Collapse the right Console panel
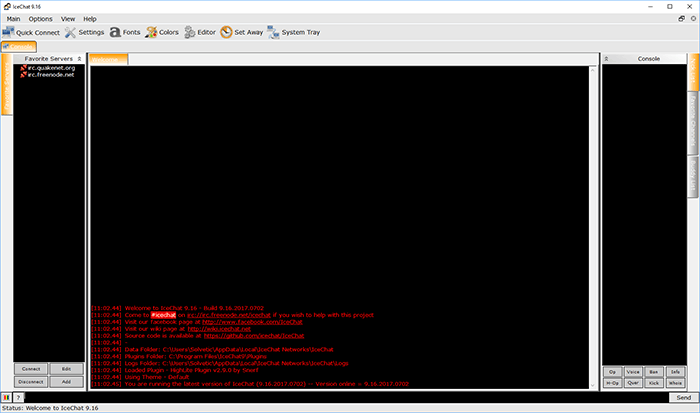700x413 pixels. pyautogui.click(x=606, y=59)
